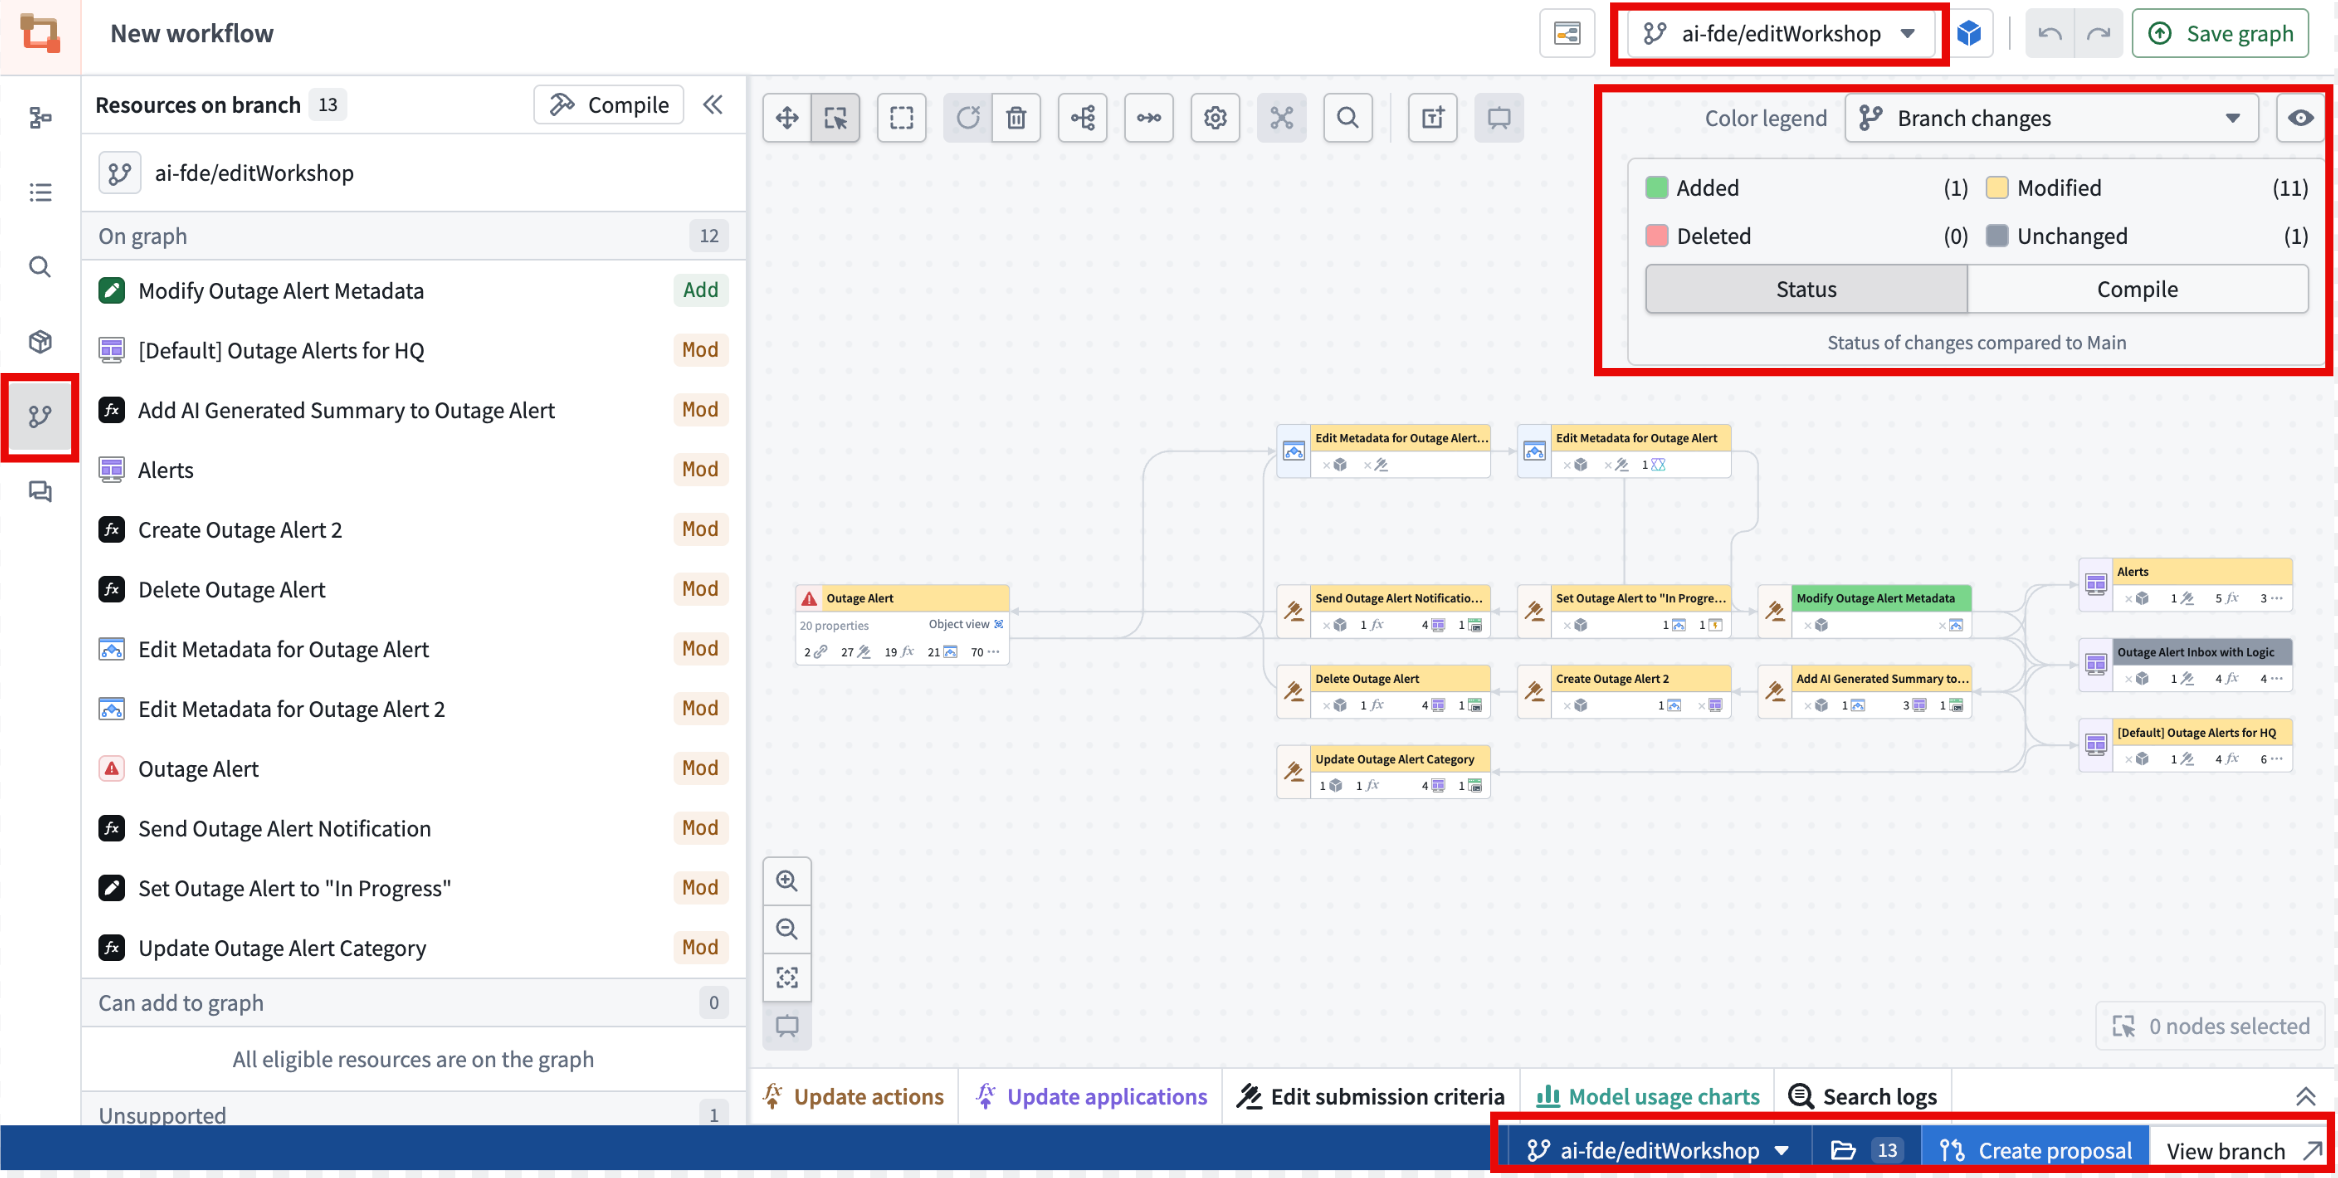Click the trash delete icon in the graph toolbar

coord(1016,118)
